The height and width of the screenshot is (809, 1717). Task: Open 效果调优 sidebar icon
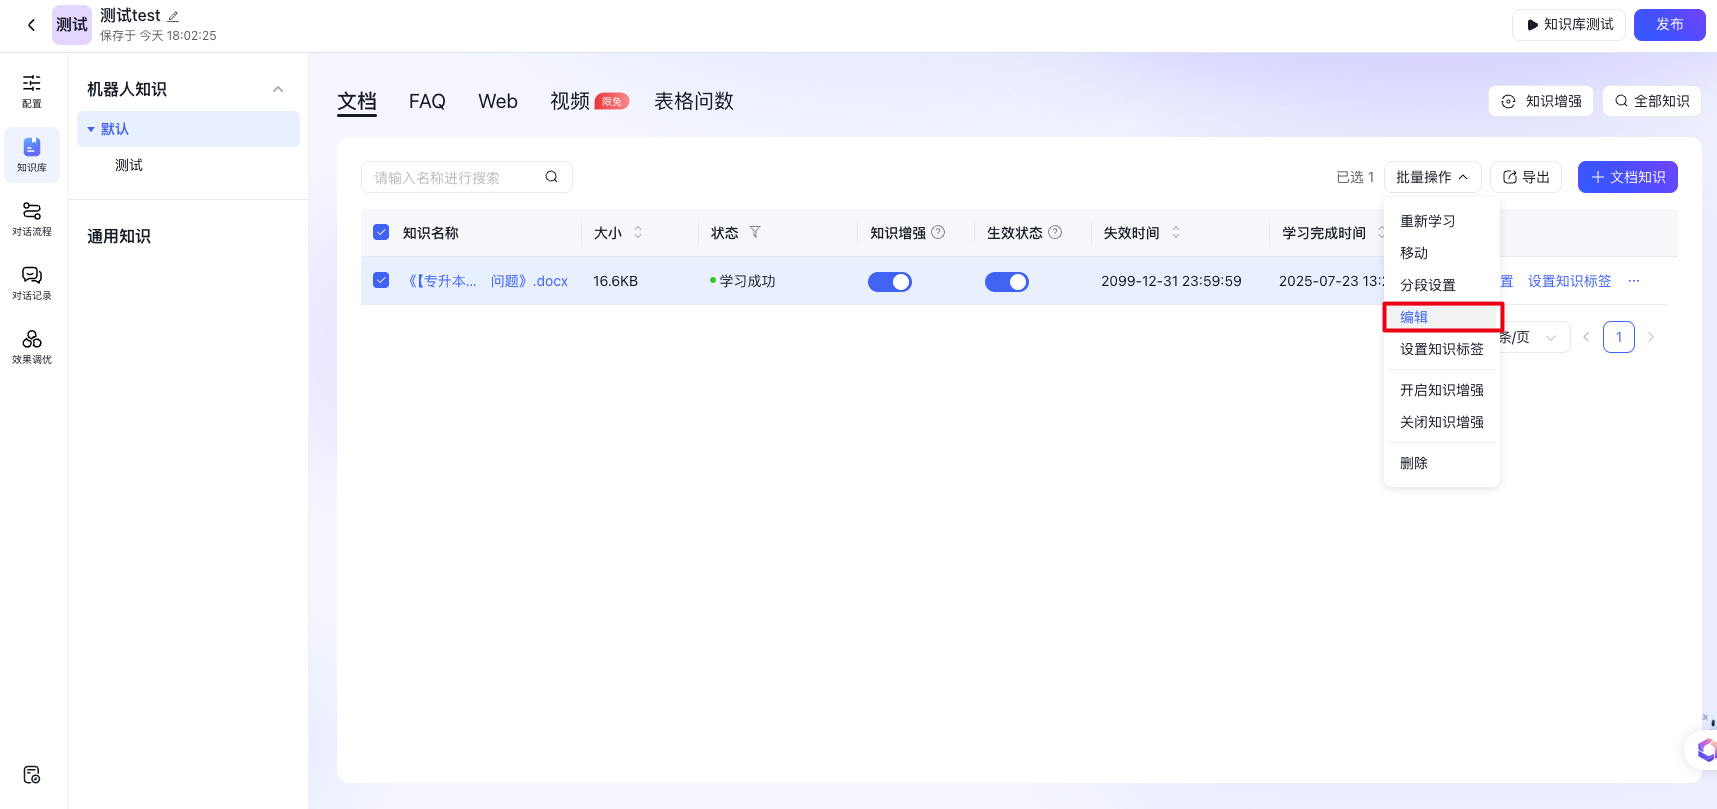coord(32,346)
